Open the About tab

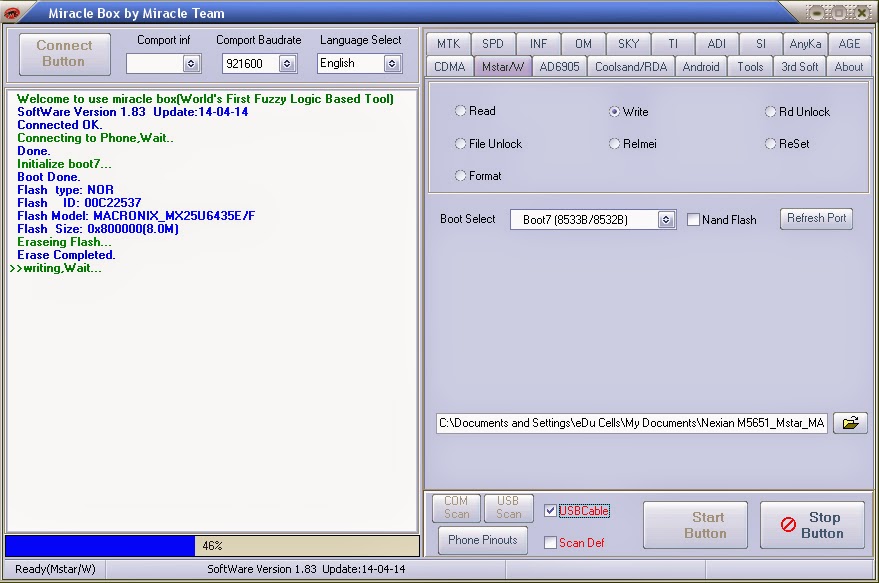pos(849,67)
